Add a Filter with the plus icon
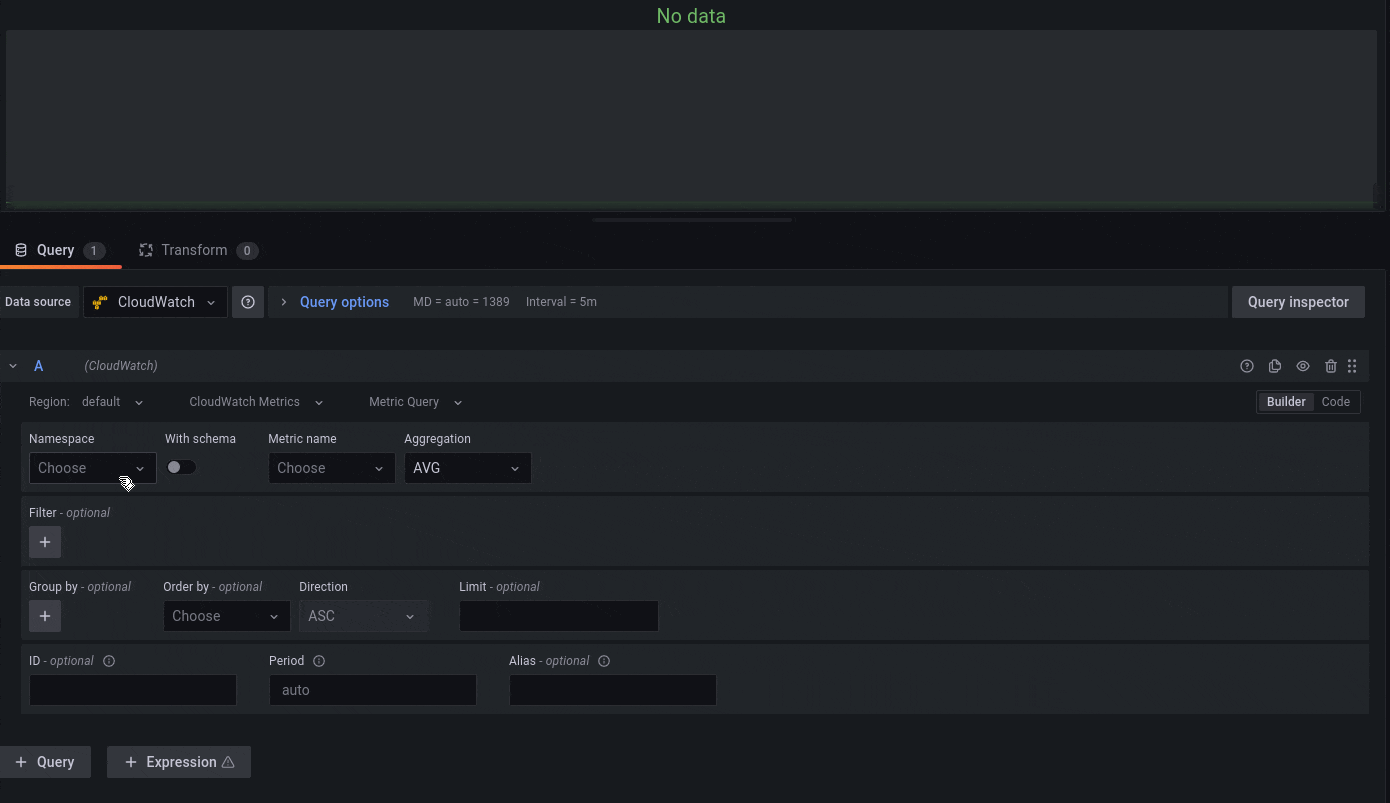Screen dimensions: 1390x803 44,541
